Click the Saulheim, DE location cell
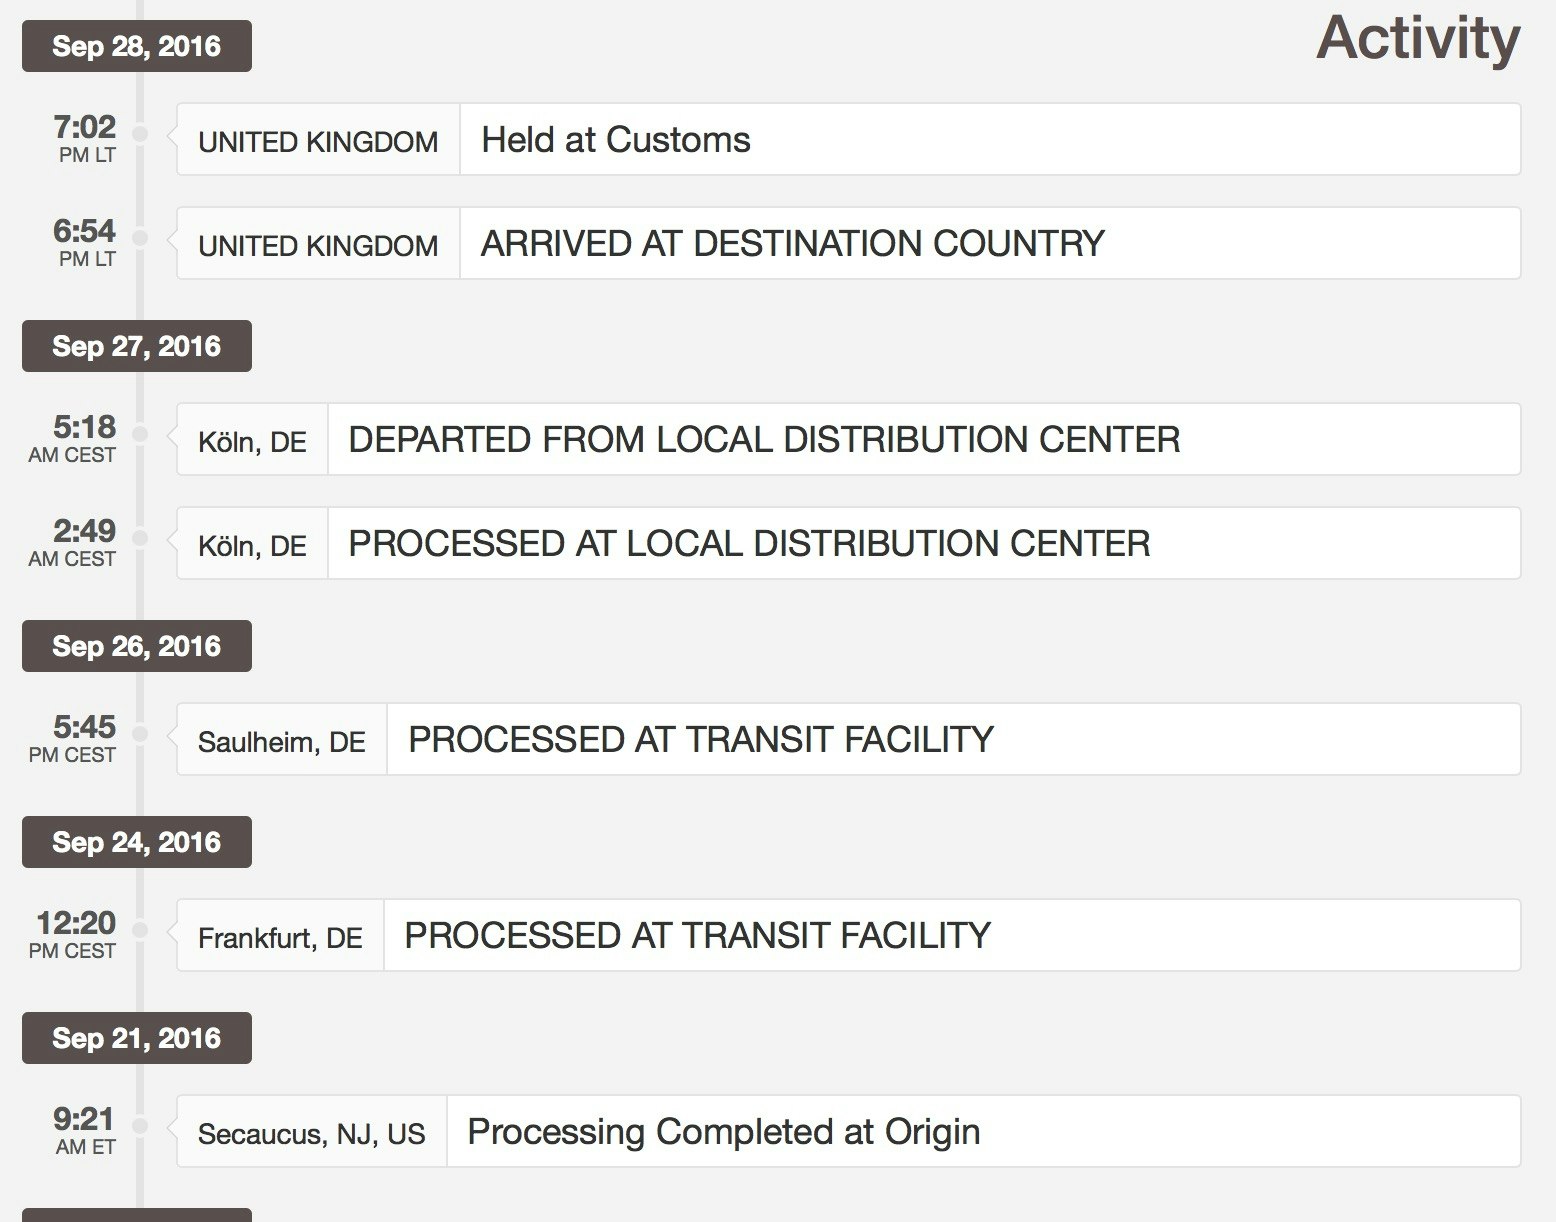 tap(282, 741)
